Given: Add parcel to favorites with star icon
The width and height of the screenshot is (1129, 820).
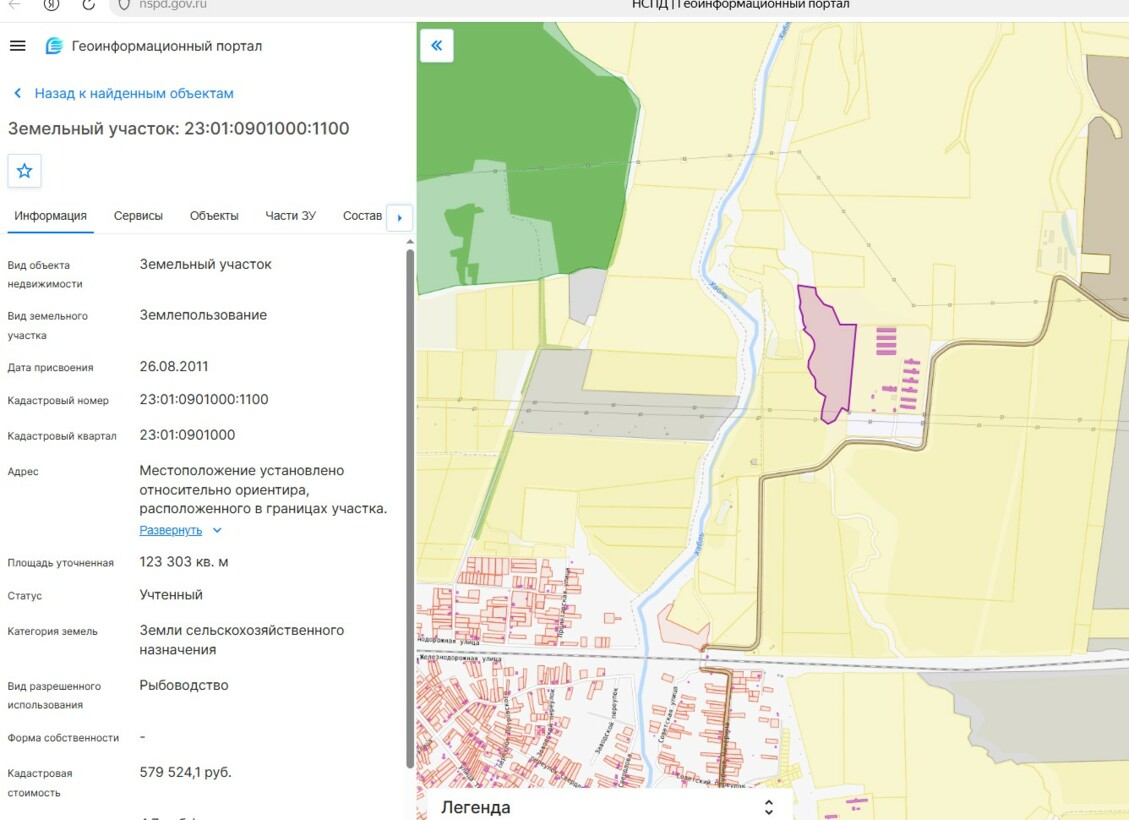Looking at the screenshot, I should pyautogui.click(x=24, y=171).
